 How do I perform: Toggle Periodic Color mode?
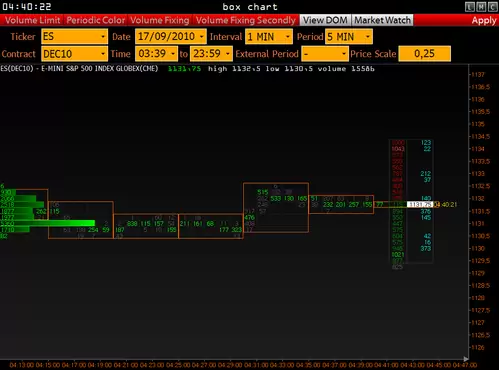[95, 20]
